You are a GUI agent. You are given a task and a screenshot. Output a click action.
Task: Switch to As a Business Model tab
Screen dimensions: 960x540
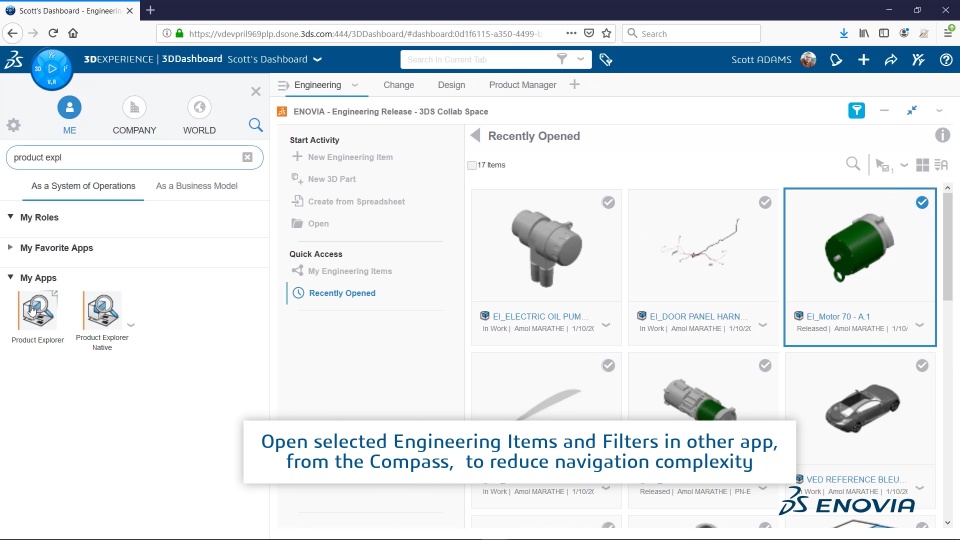tap(197, 186)
